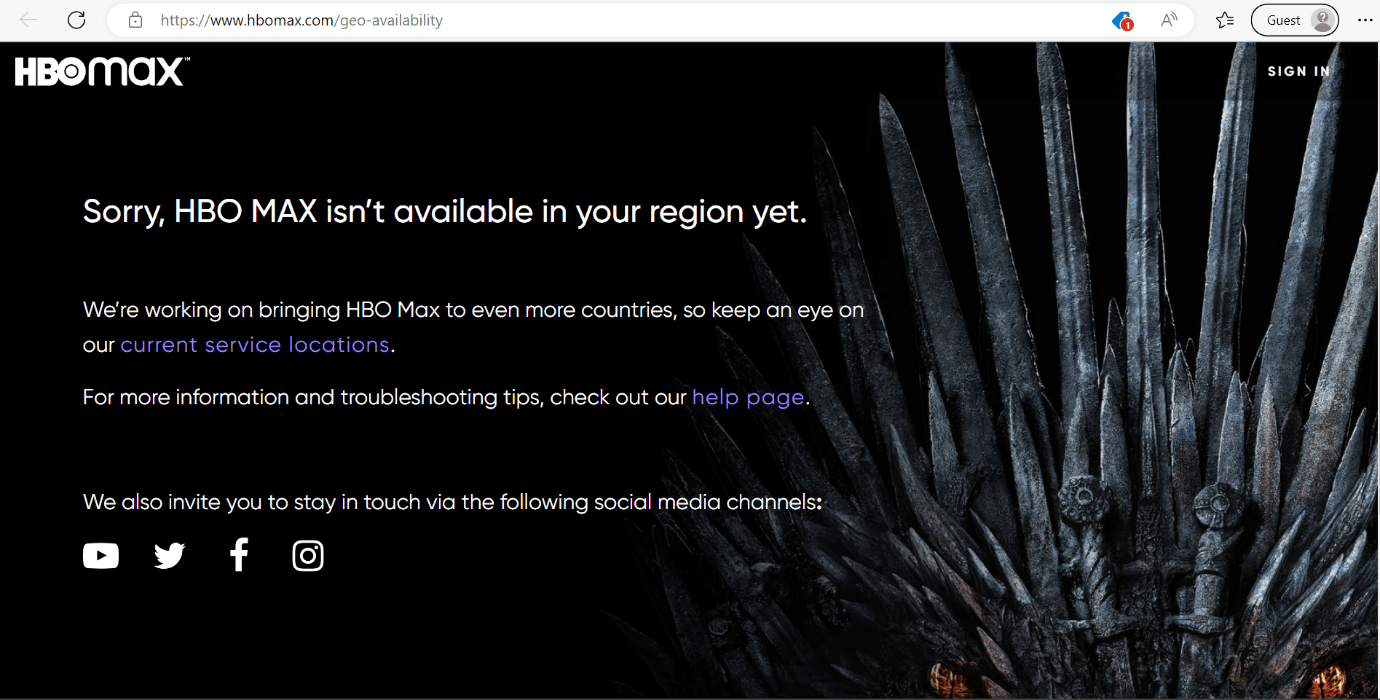Open HBO Max's Twitter page
Viewport: 1380px width, 700px height.
coord(169,555)
